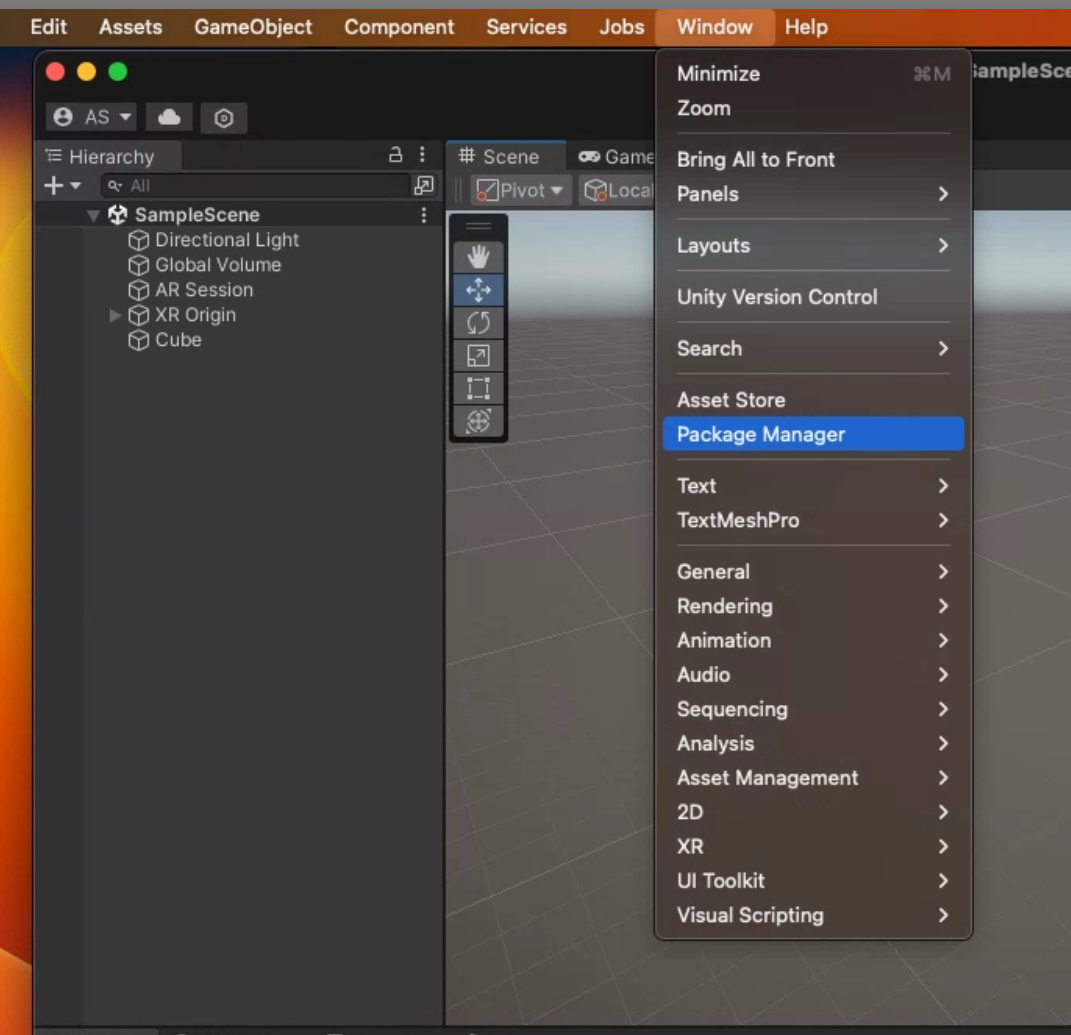
Task: Switch to the Scene tab
Action: (x=505, y=156)
